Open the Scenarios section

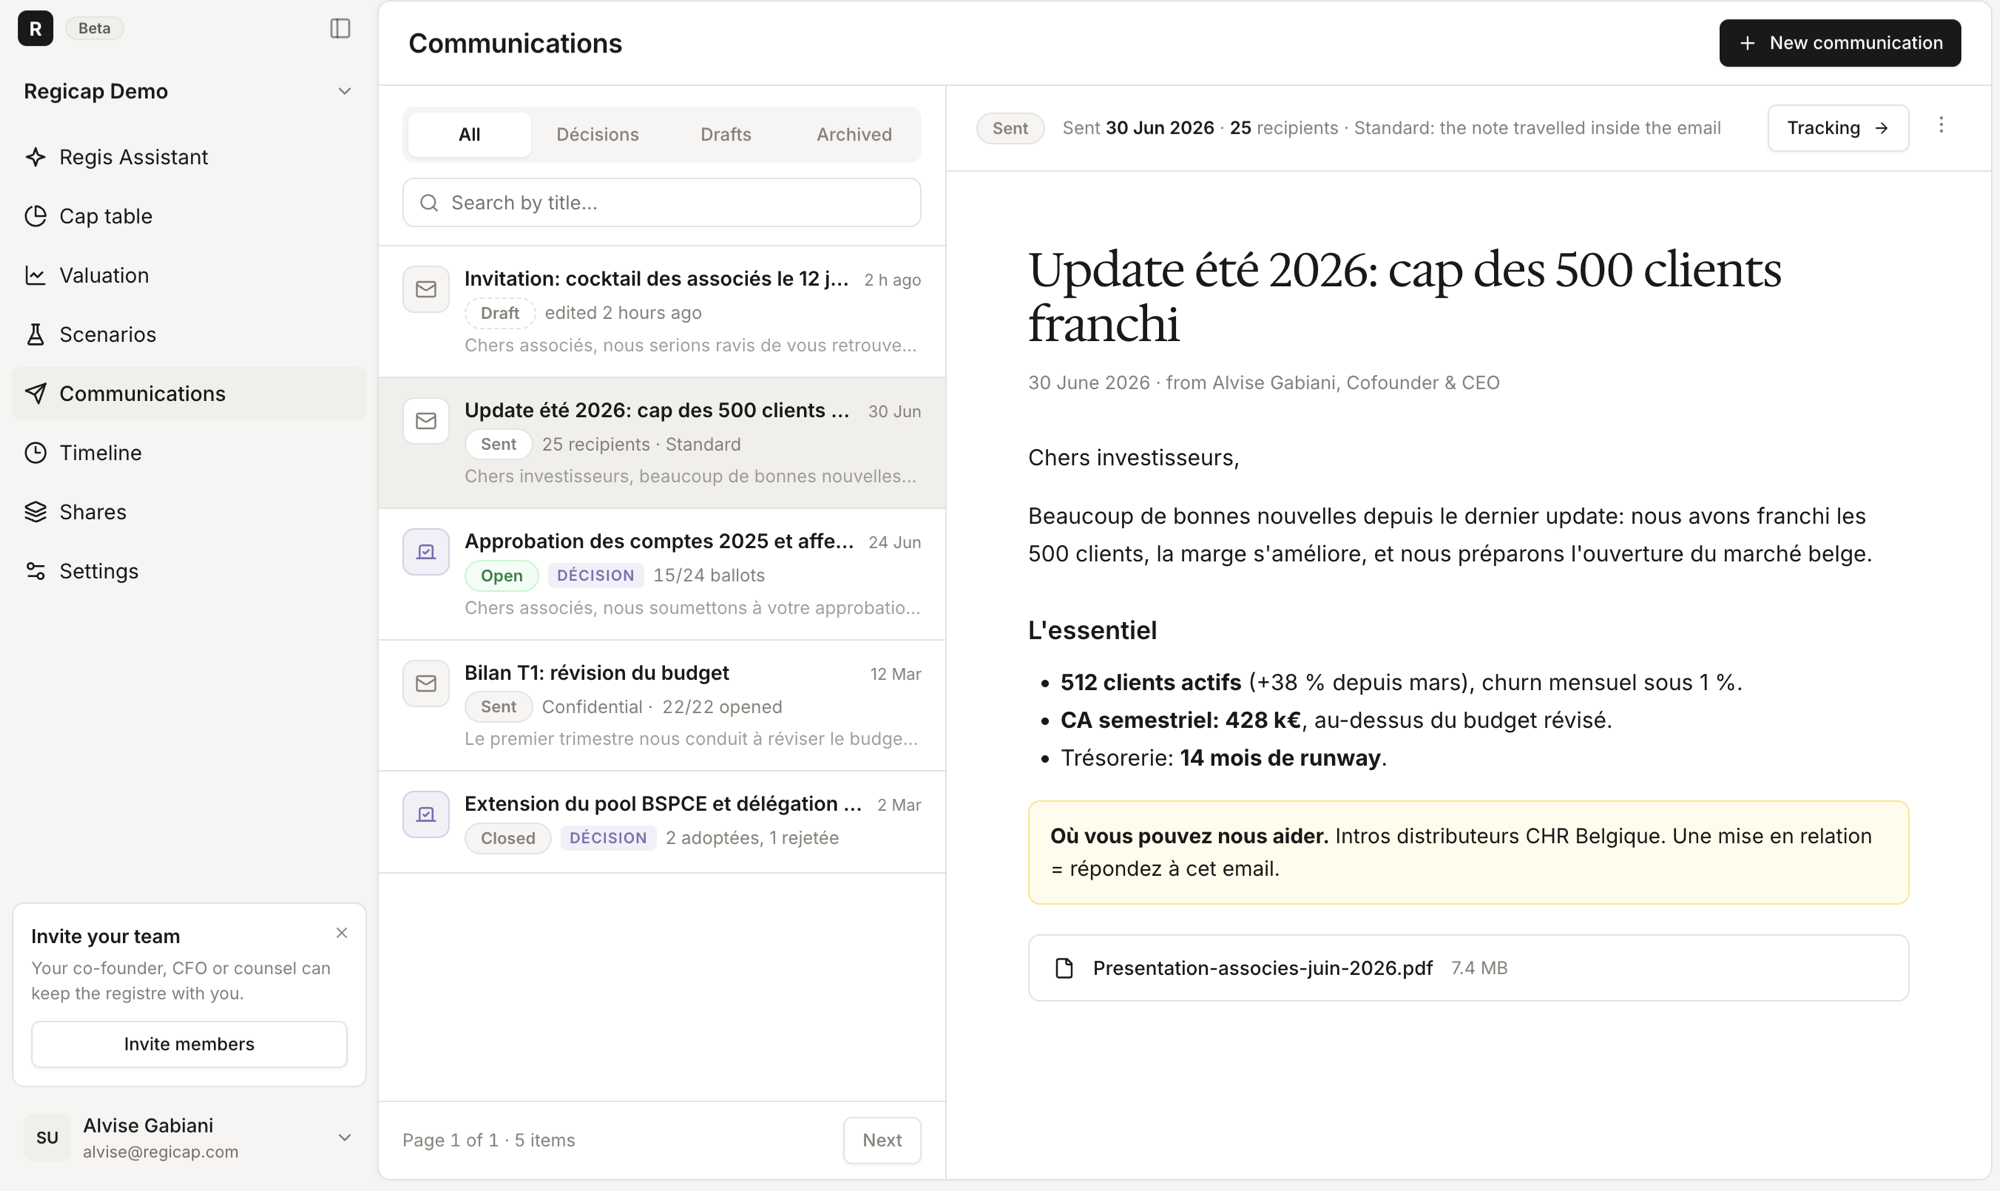pos(189,334)
